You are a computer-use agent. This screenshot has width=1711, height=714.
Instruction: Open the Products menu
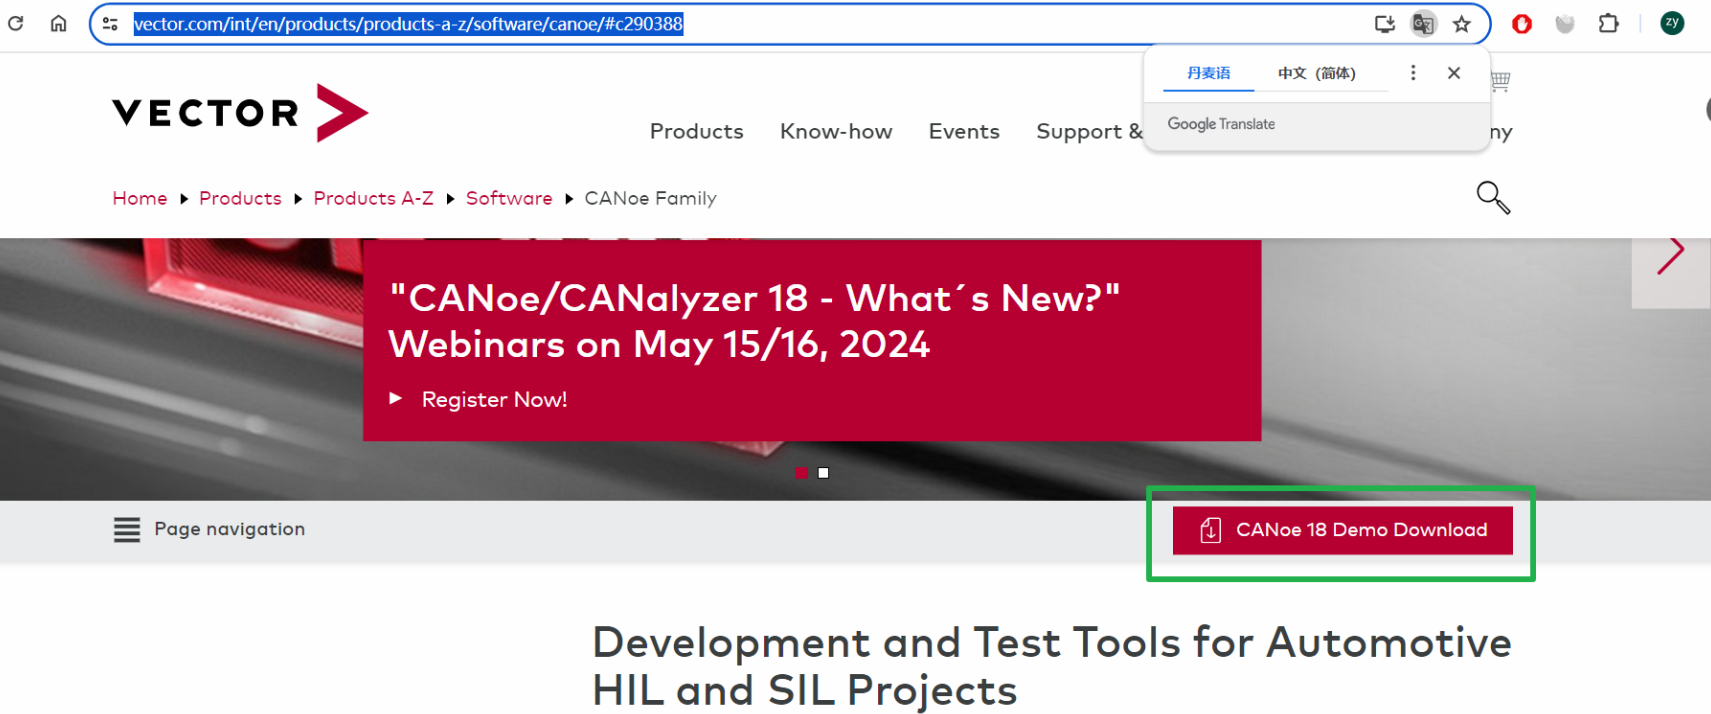(x=697, y=131)
